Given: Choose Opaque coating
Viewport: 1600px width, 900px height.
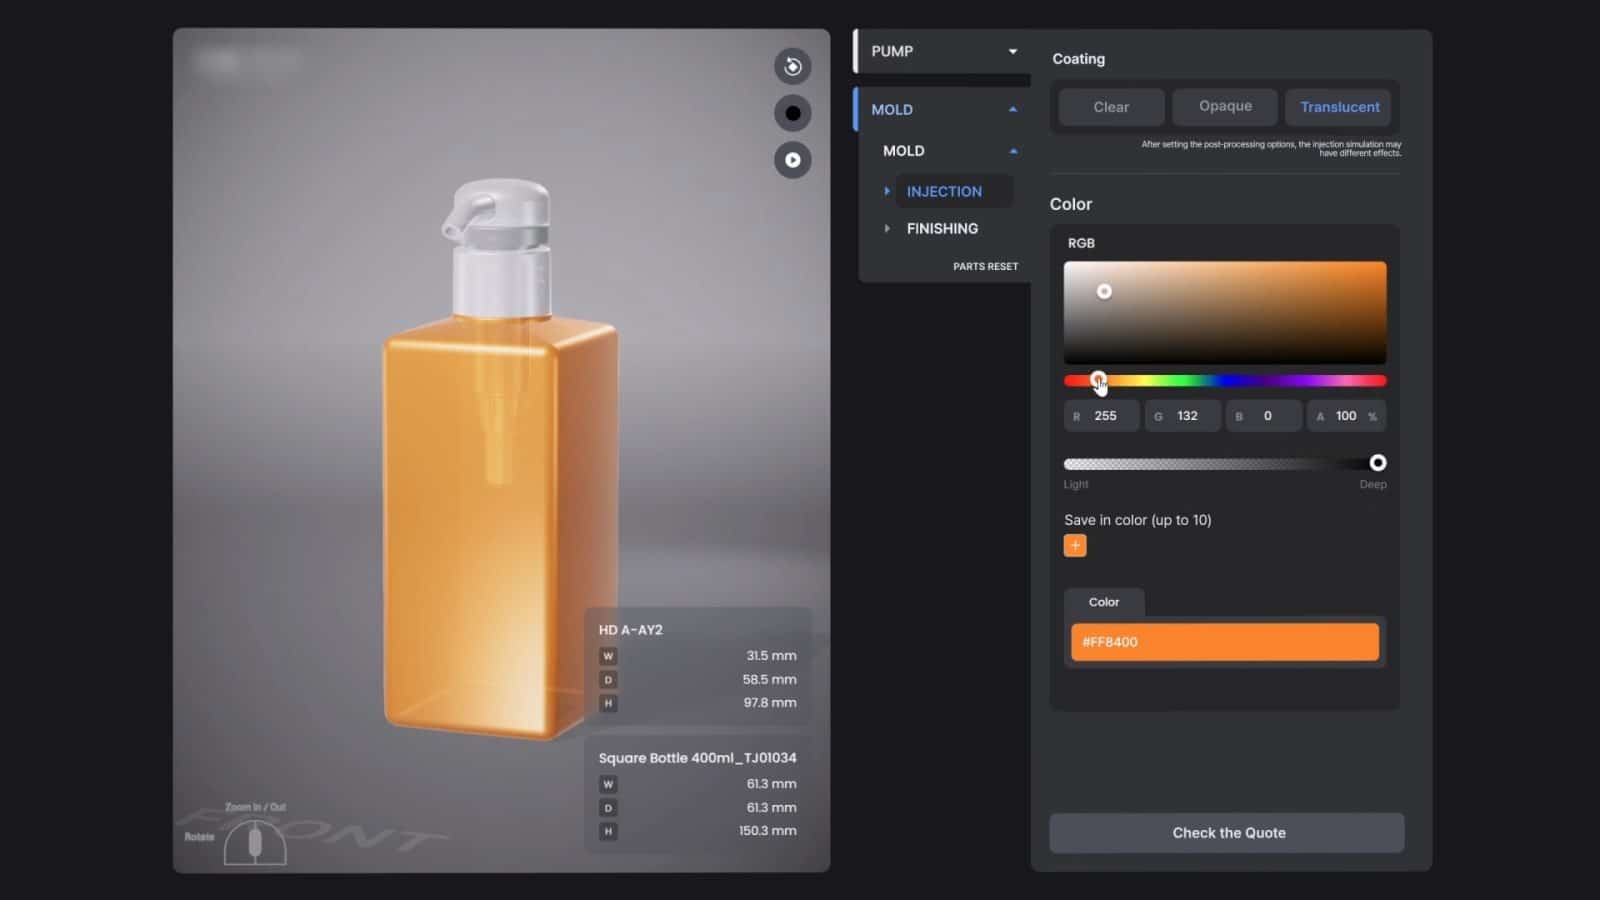Looking at the screenshot, I should point(1225,106).
